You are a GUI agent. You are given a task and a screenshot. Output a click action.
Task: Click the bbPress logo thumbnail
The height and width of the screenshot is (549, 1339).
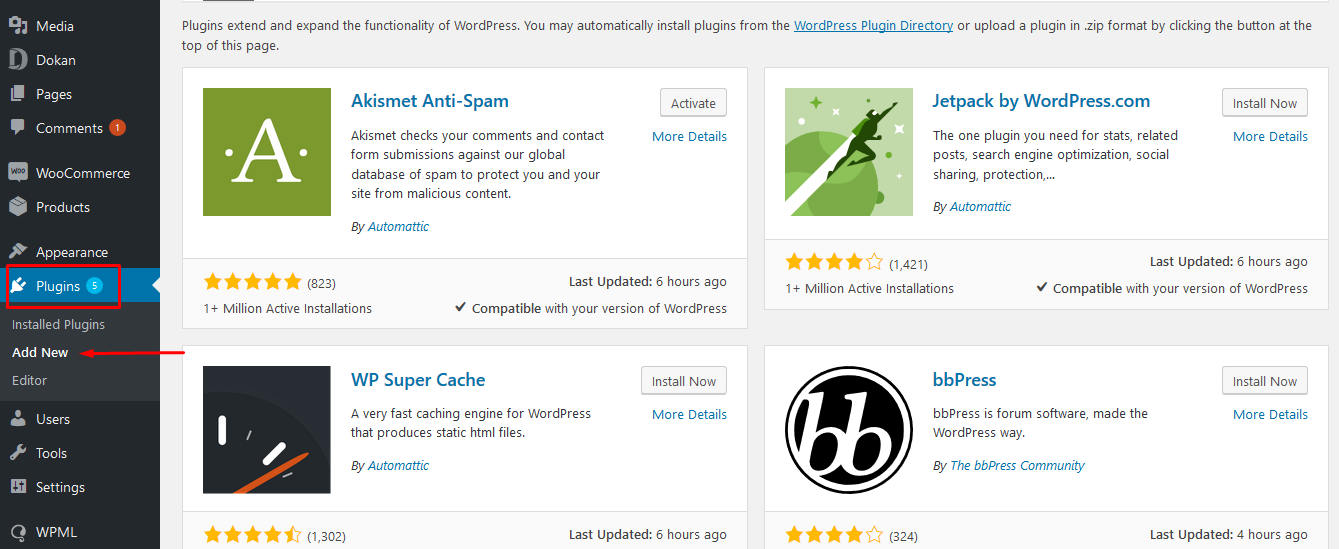849,430
